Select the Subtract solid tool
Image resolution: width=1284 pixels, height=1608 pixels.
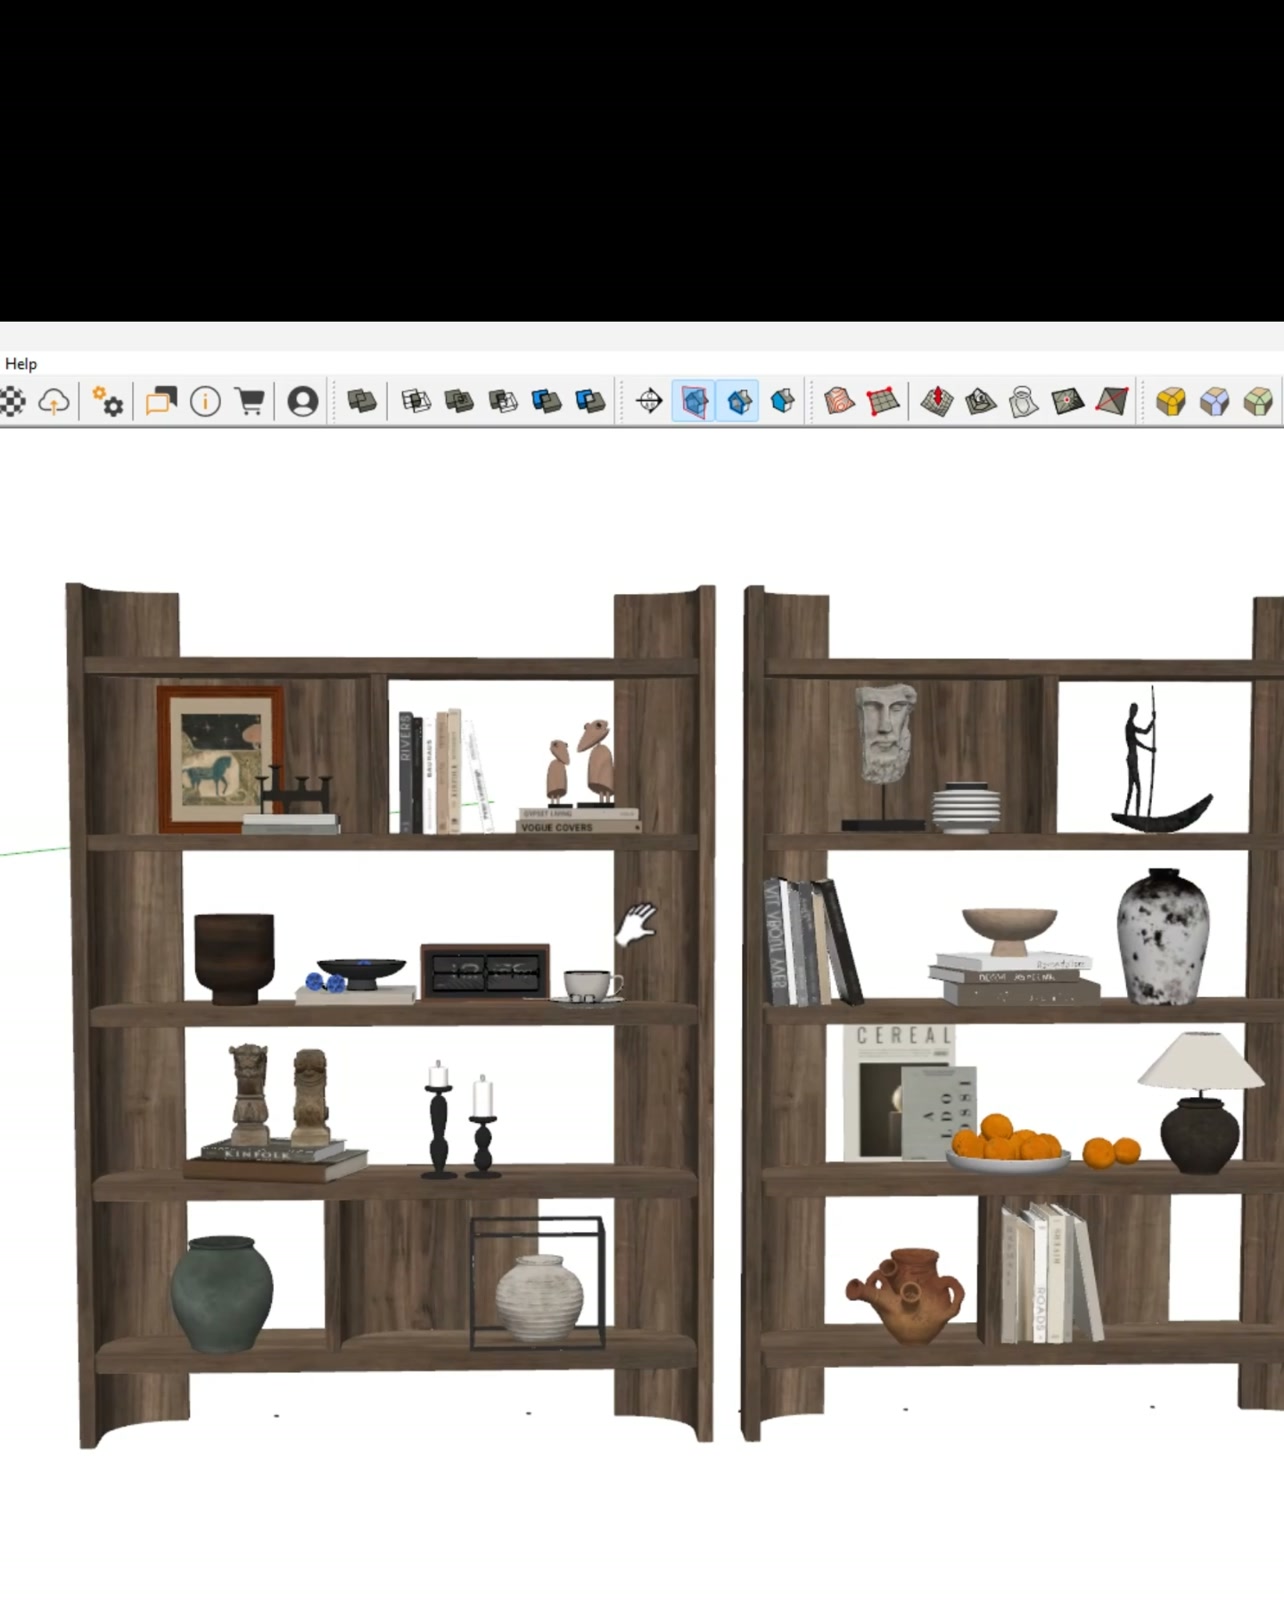pyautogui.click(x=503, y=402)
